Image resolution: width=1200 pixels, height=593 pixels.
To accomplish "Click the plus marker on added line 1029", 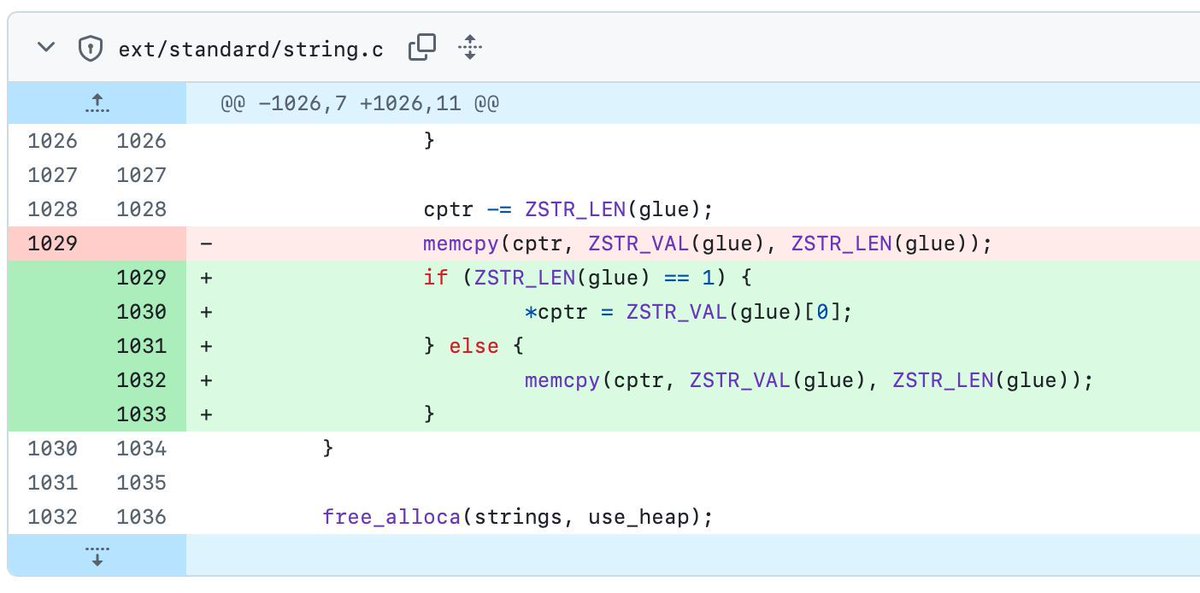I will pos(205,277).
